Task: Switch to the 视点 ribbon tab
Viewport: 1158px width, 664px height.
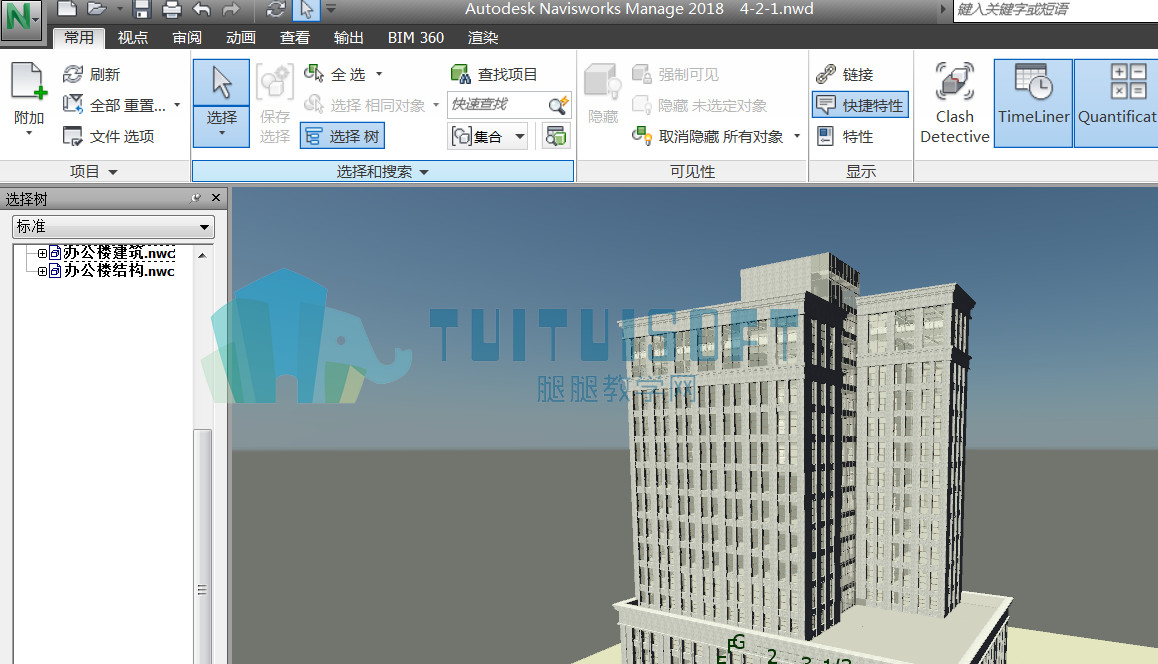Action: click(133, 38)
